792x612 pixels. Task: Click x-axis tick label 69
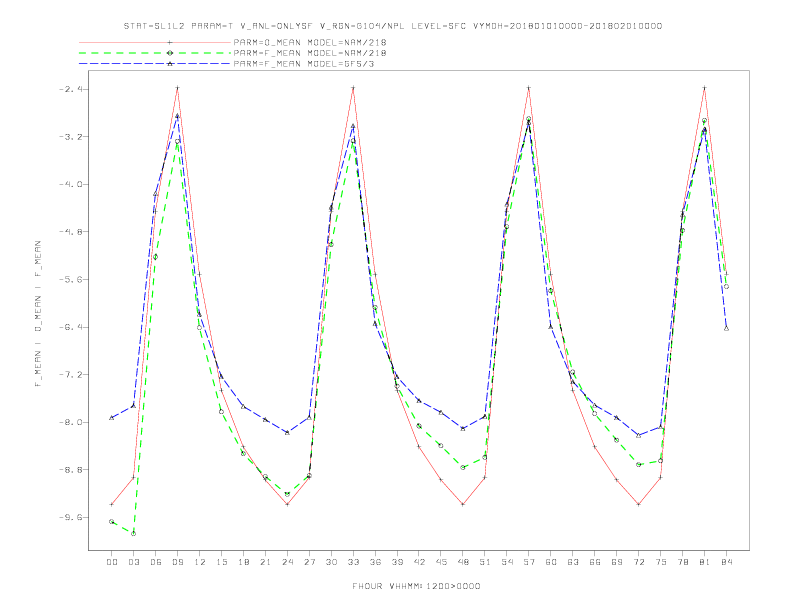click(x=617, y=562)
